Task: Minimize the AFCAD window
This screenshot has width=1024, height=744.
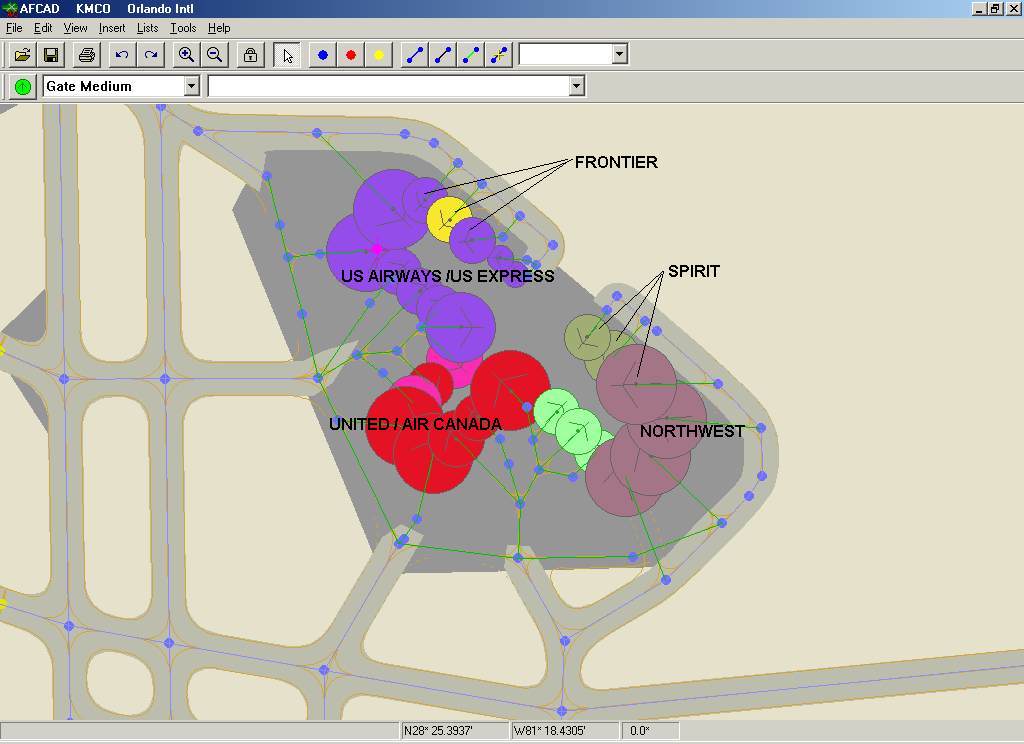Action: pyautogui.click(x=978, y=8)
